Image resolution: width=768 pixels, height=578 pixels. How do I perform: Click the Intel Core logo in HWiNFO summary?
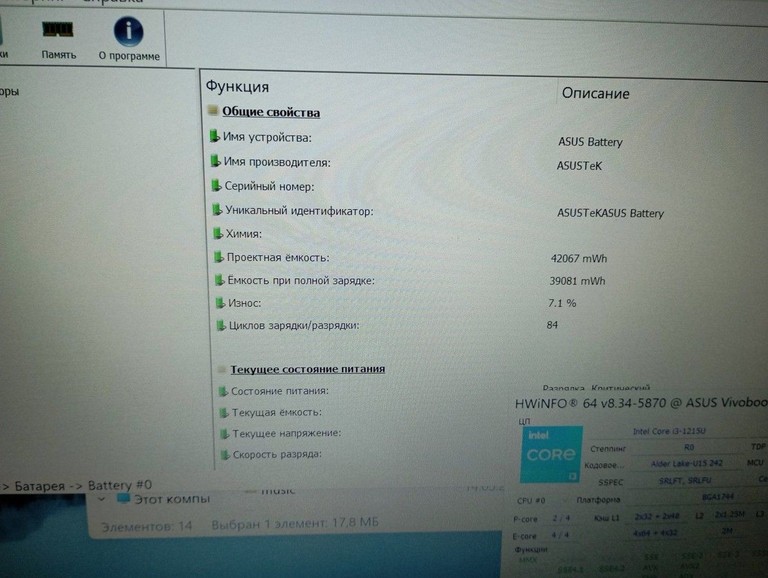click(x=551, y=454)
